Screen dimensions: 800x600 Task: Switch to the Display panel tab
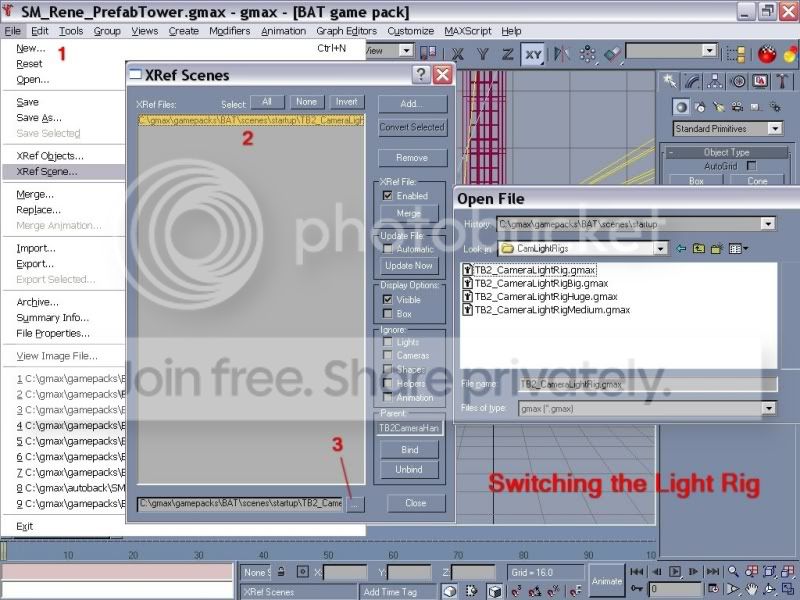(760, 81)
